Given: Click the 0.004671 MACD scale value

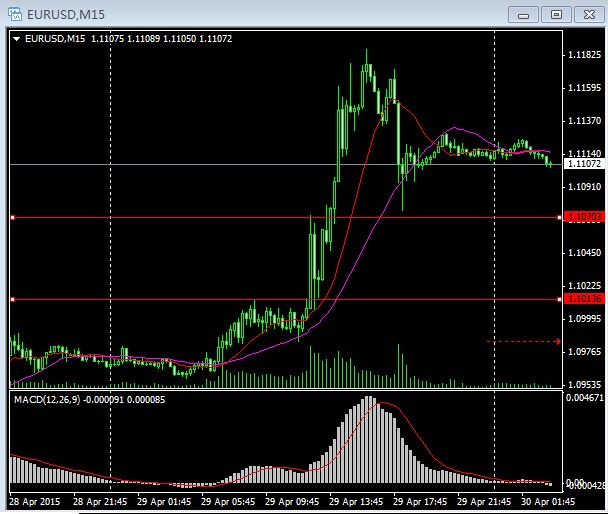Looking at the screenshot, I should [x=583, y=399].
